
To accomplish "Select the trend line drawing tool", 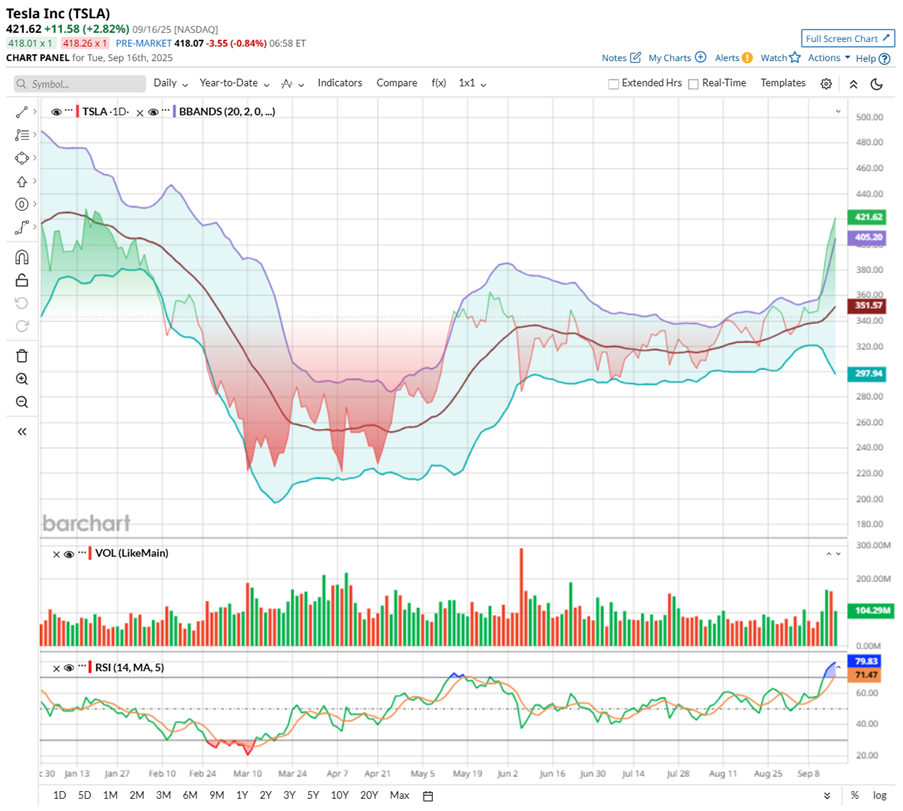I will pos(21,112).
